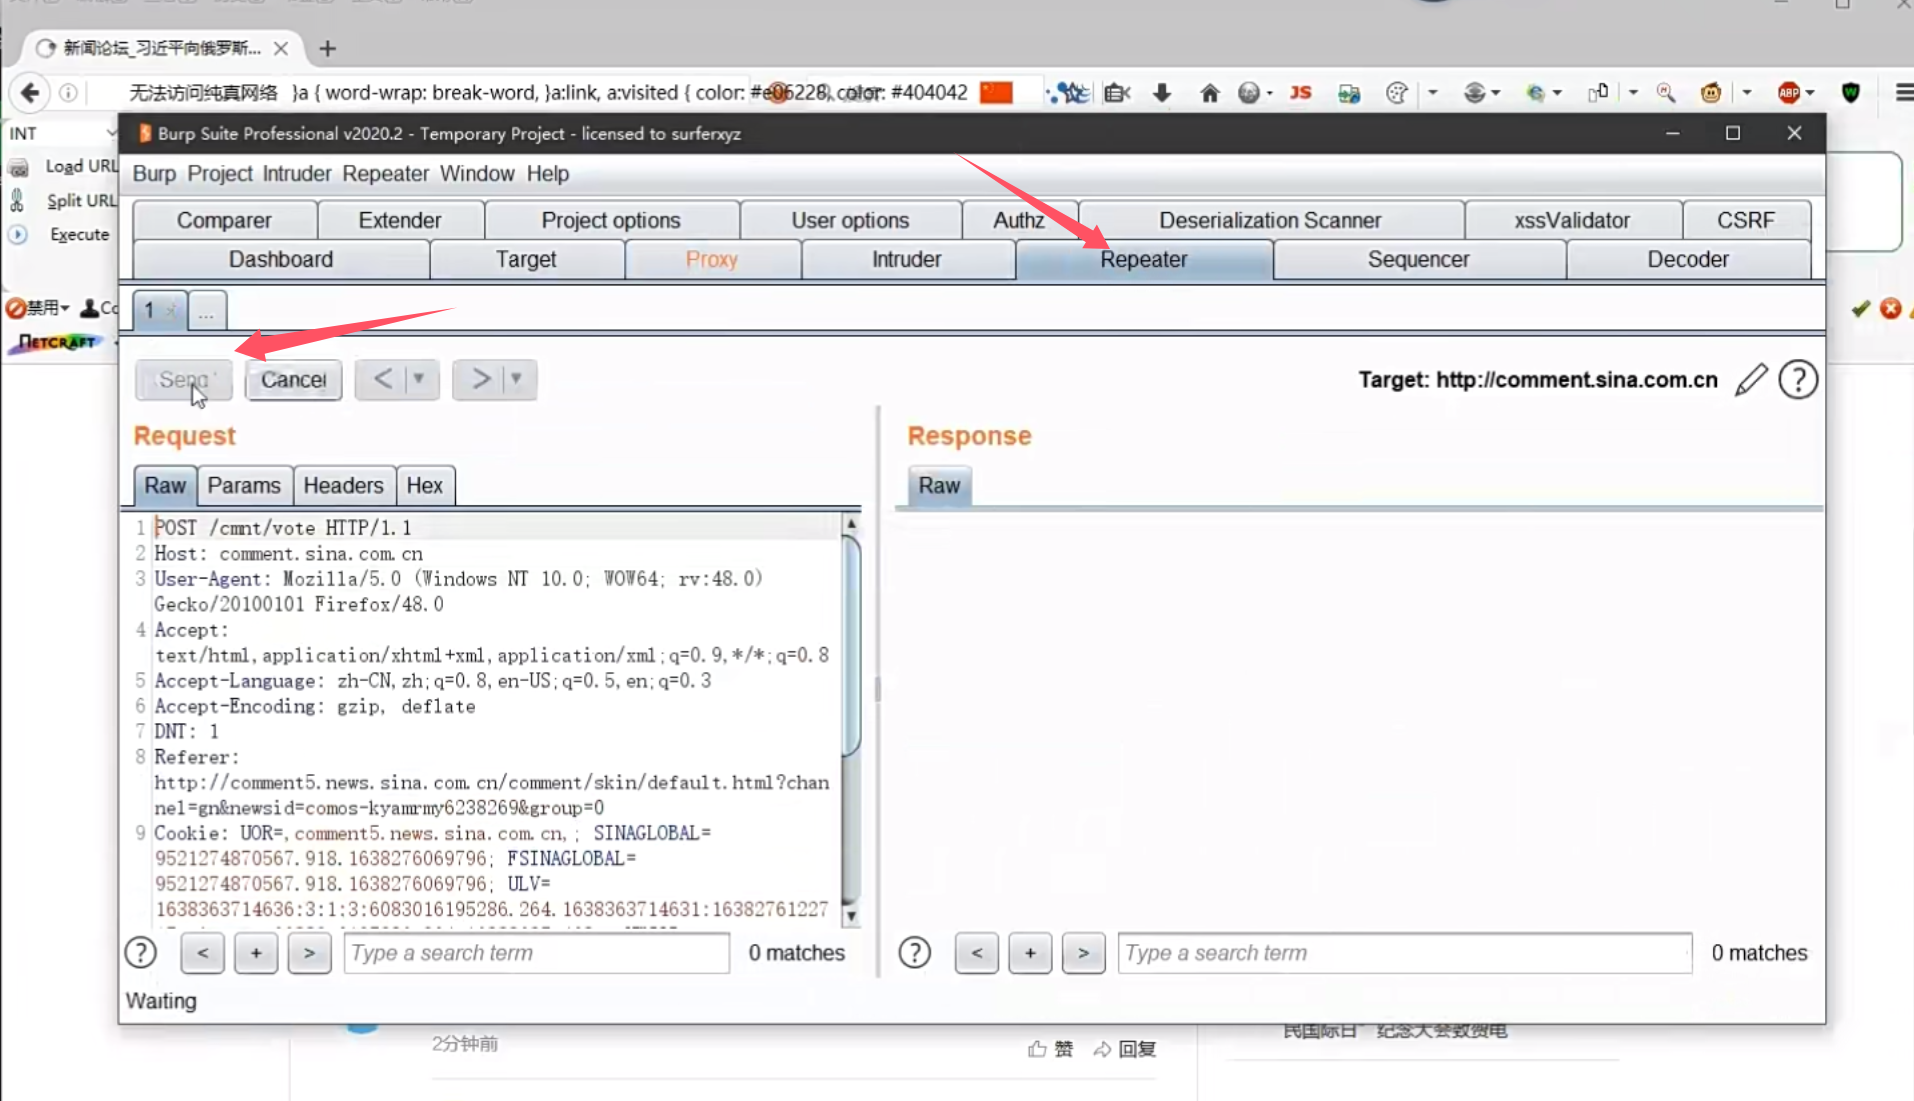Click the Cancel button
The image size is (1914, 1101).
pyautogui.click(x=293, y=380)
